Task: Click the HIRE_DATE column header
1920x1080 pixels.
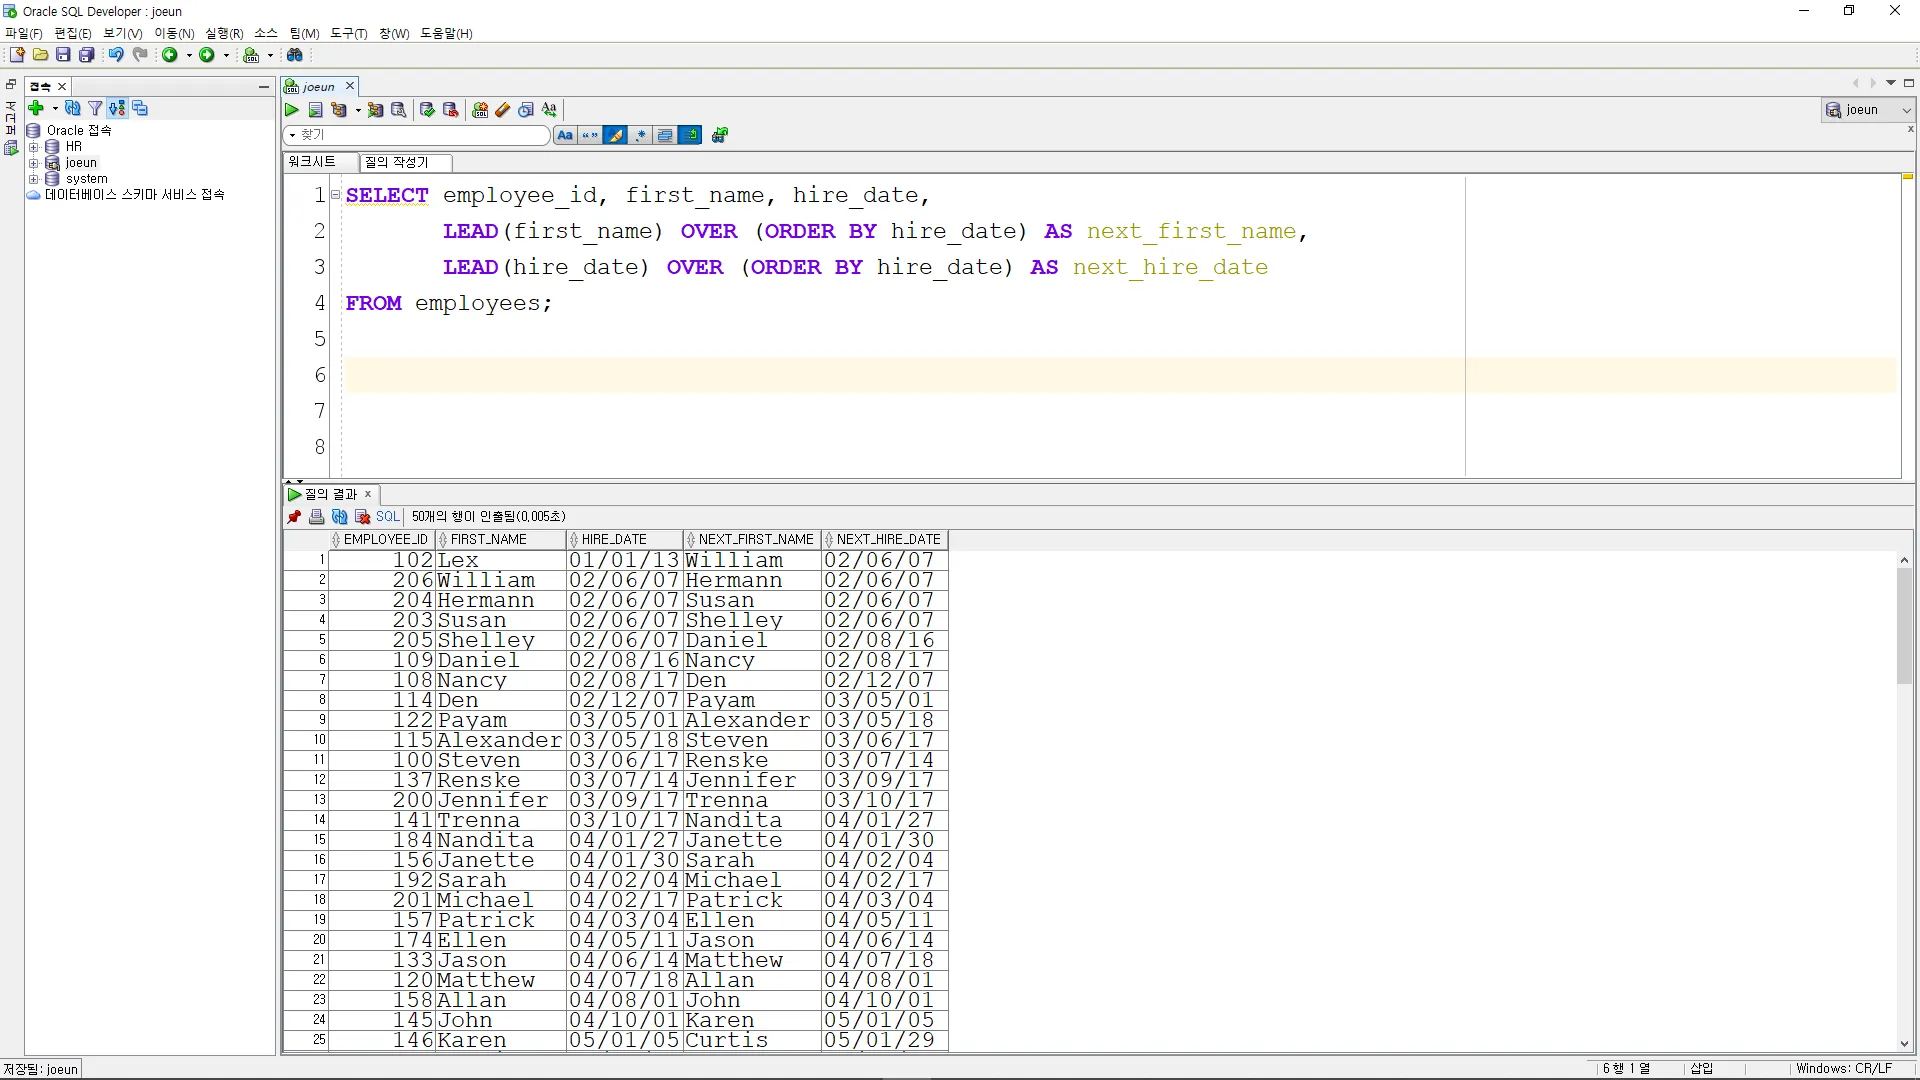Action: pyautogui.click(x=614, y=540)
